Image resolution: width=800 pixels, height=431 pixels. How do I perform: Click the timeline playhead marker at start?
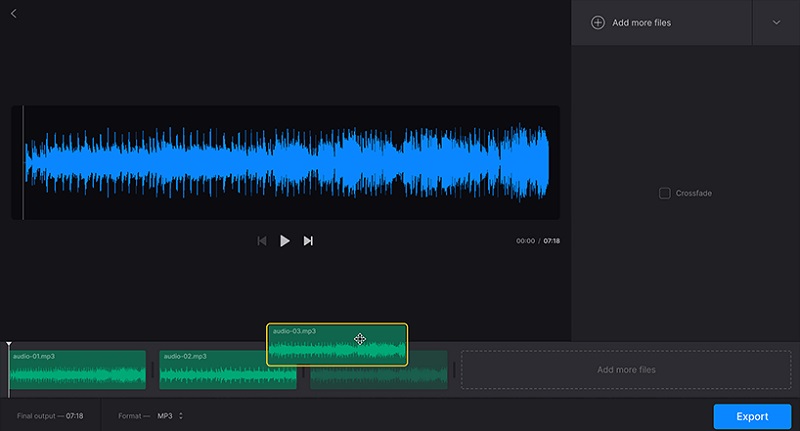point(9,346)
